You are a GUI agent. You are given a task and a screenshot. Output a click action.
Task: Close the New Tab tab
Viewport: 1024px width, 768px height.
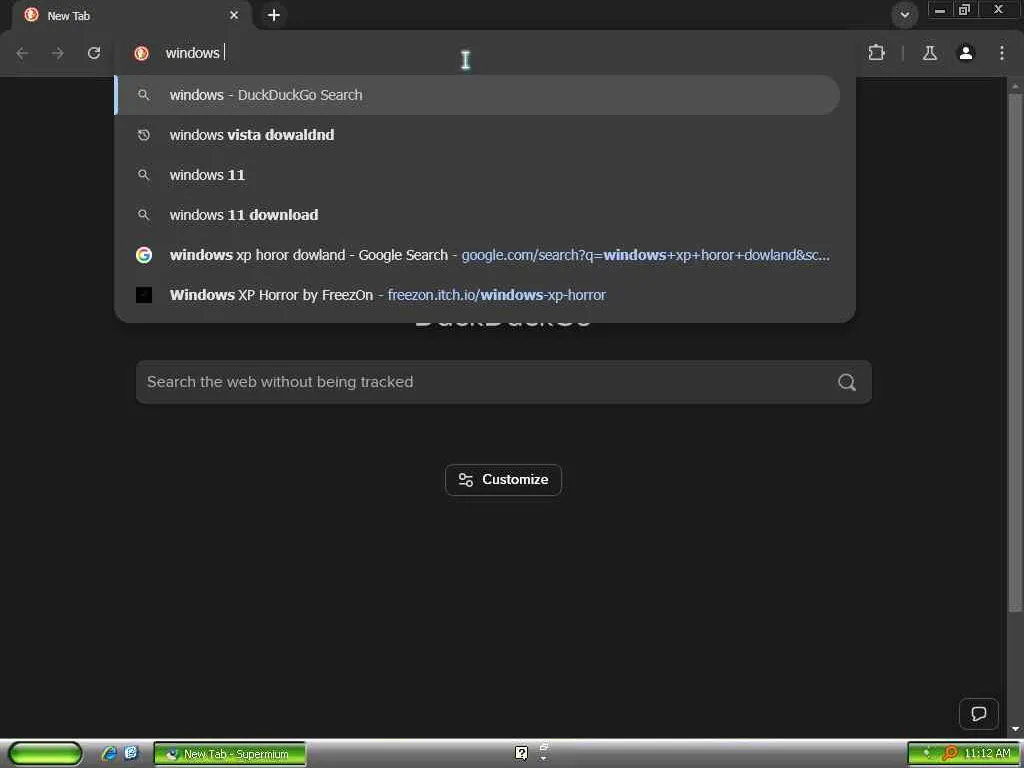click(x=234, y=15)
